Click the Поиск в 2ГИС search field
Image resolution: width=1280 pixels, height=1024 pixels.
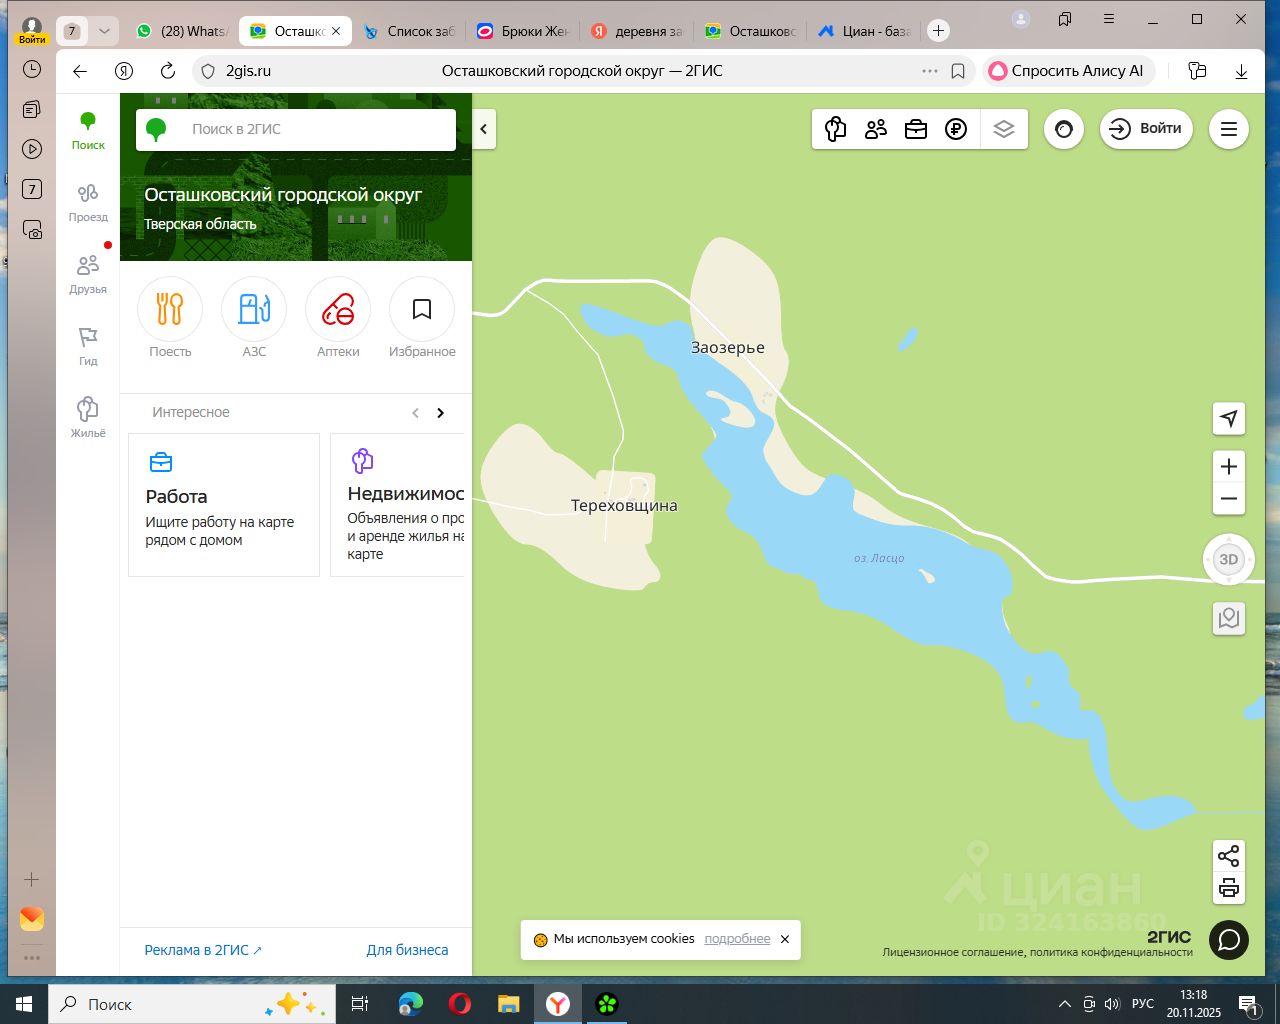click(x=296, y=129)
